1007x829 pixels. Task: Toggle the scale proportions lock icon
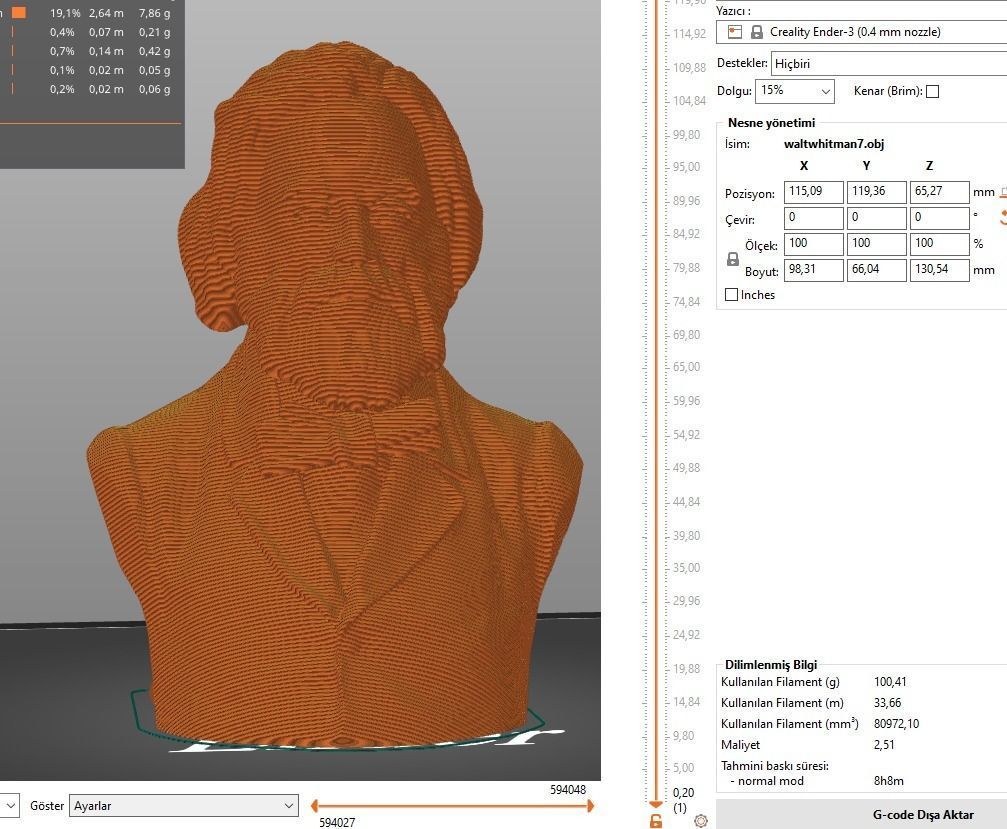[x=732, y=259]
